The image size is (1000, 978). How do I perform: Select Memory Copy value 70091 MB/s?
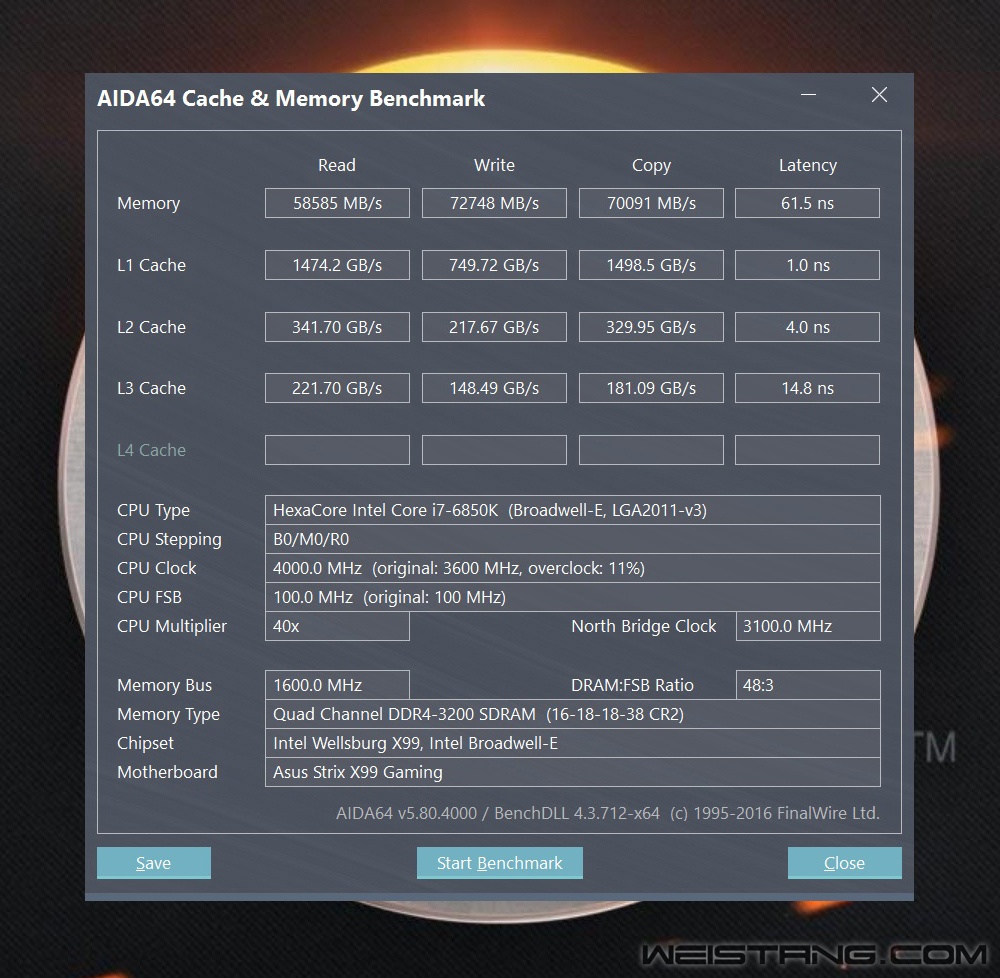[651, 203]
